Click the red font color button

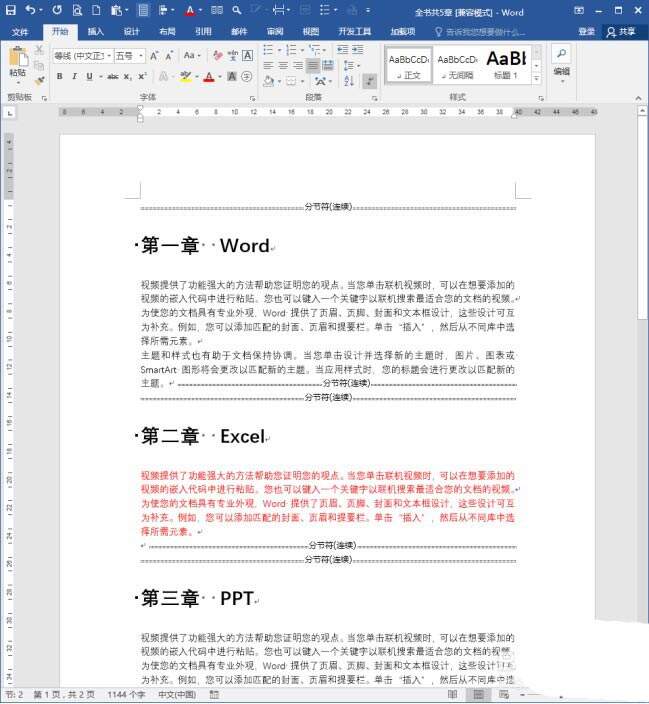pos(209,77)
